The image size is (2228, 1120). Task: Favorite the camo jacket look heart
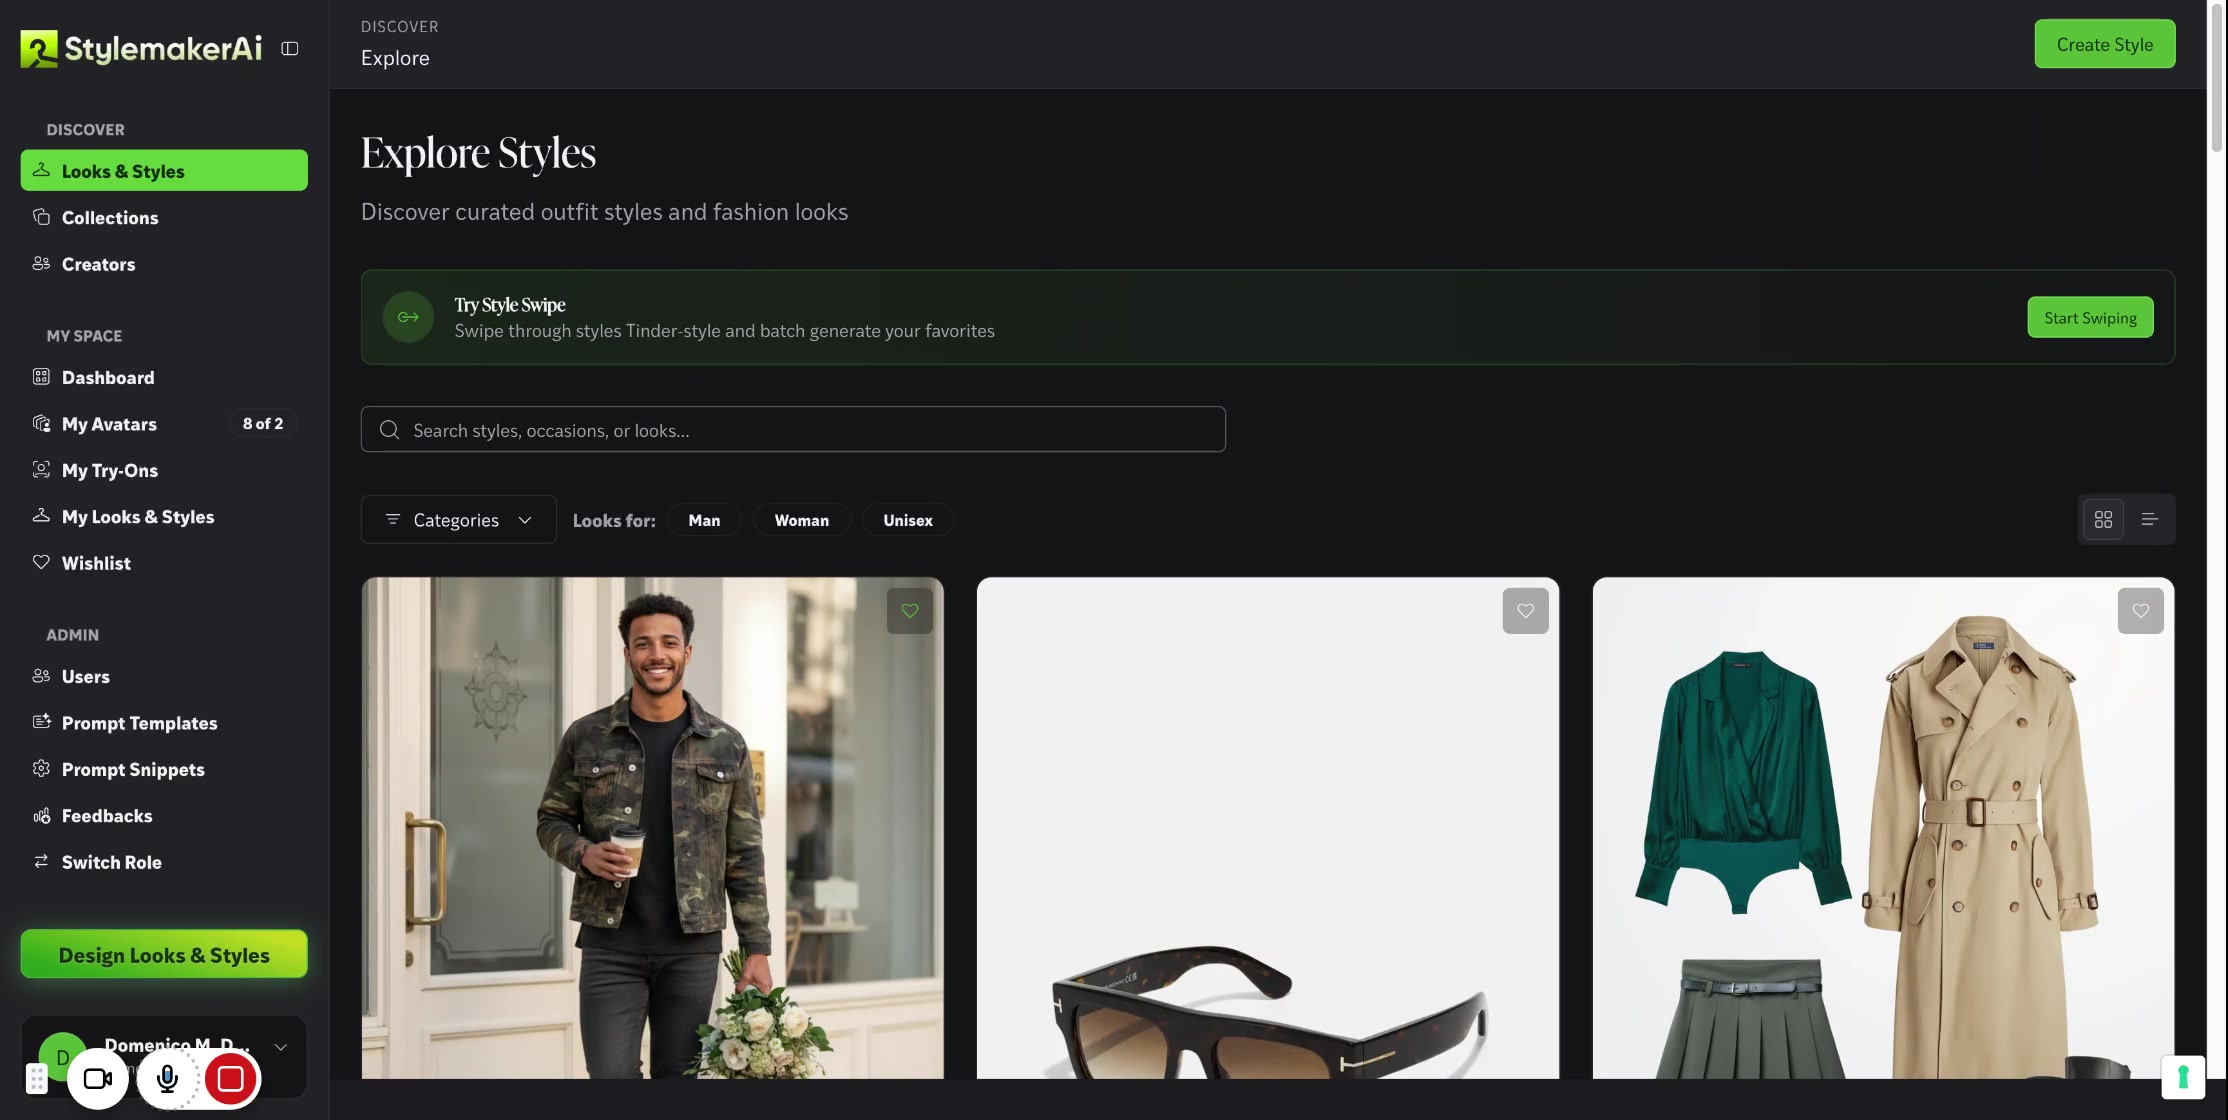tap(909, 610)
